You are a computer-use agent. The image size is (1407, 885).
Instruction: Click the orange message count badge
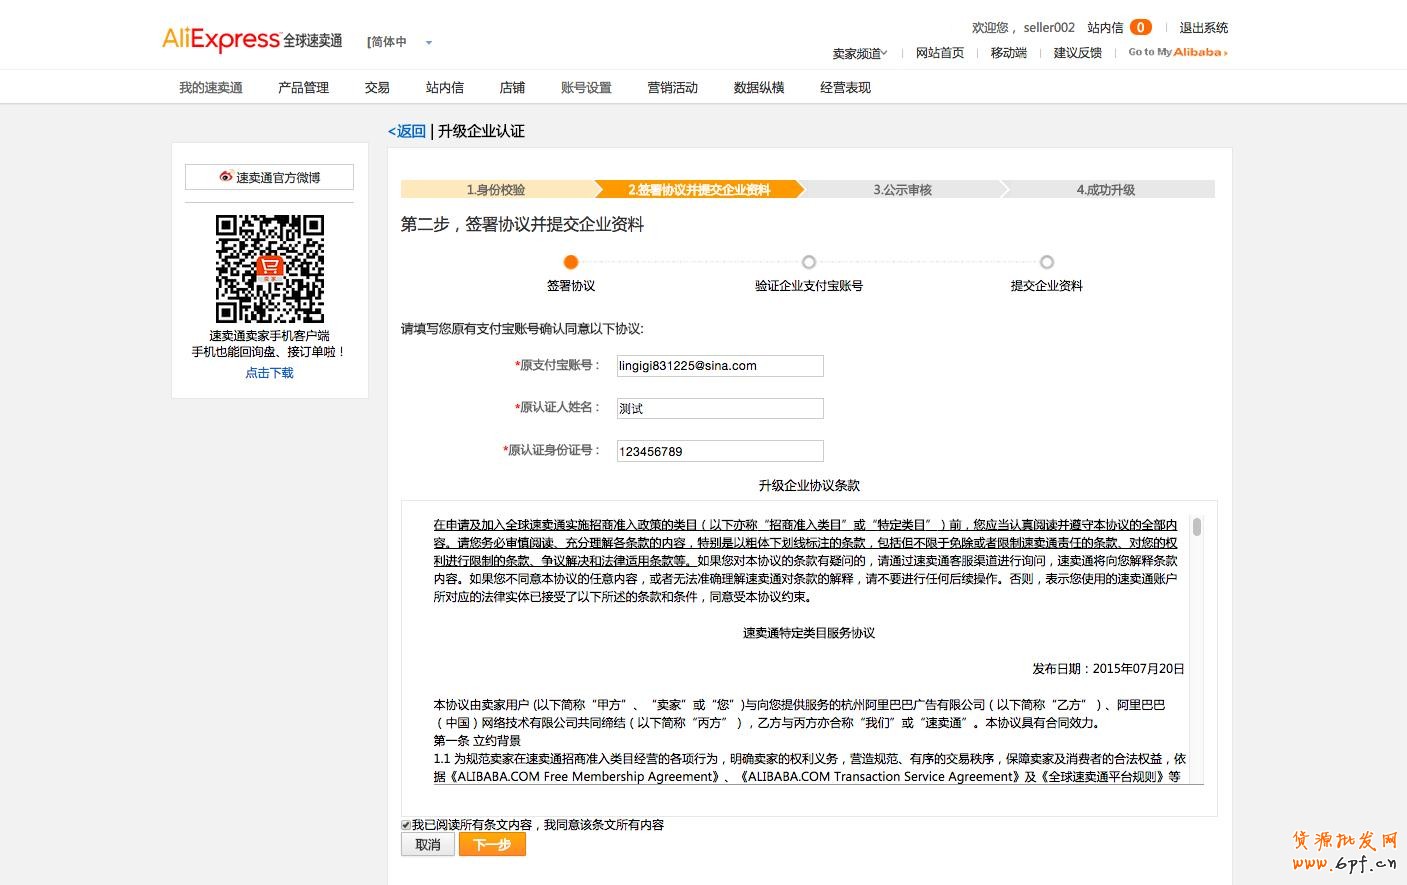tap(1140, 28)
